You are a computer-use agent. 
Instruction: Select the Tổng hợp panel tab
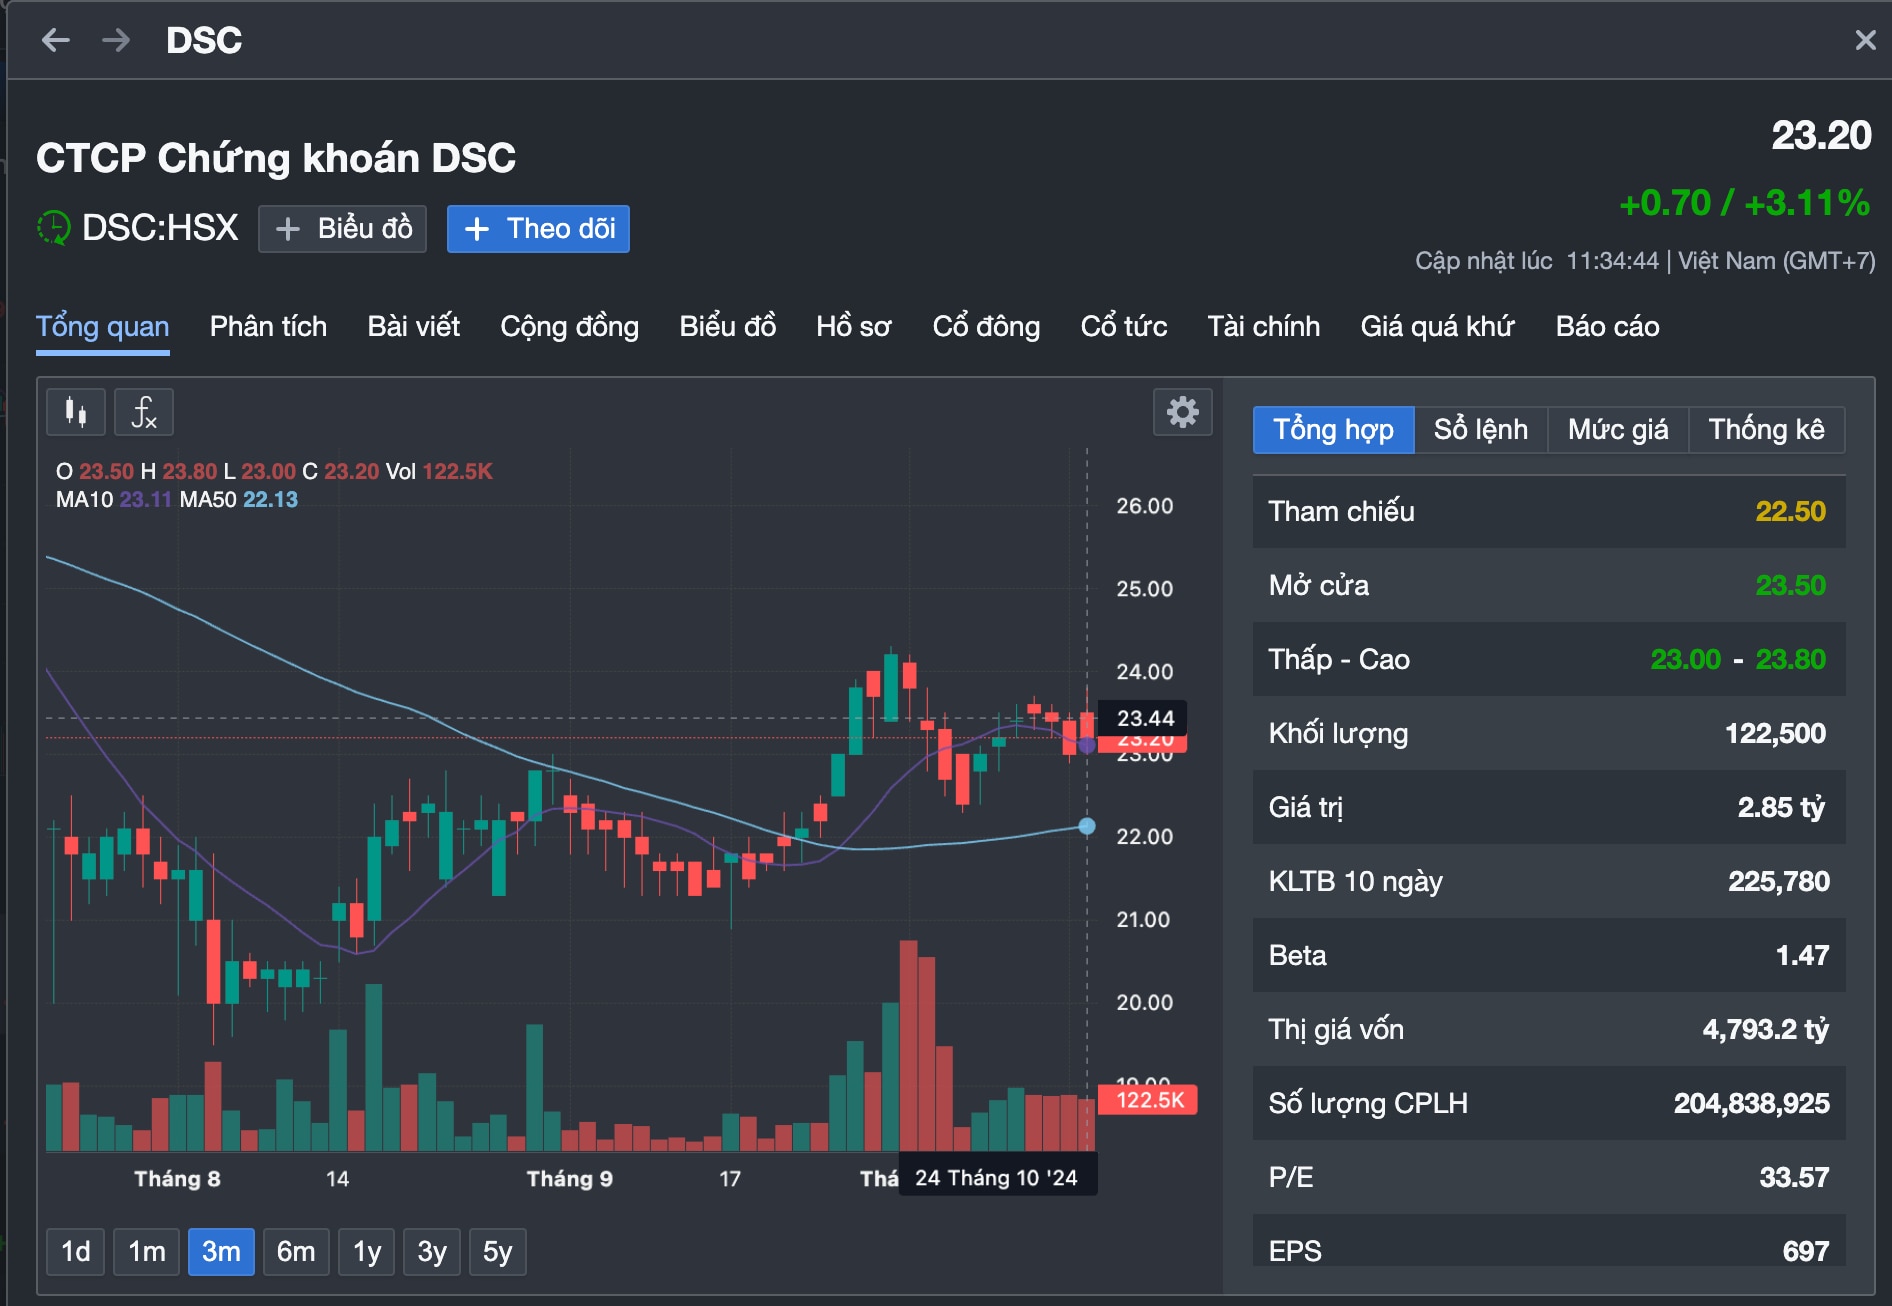tap(1333, 430)
